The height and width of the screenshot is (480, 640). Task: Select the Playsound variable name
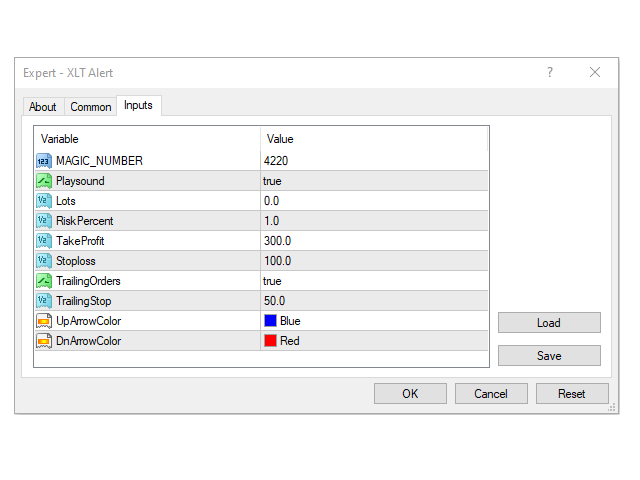(x=80, y=181)
